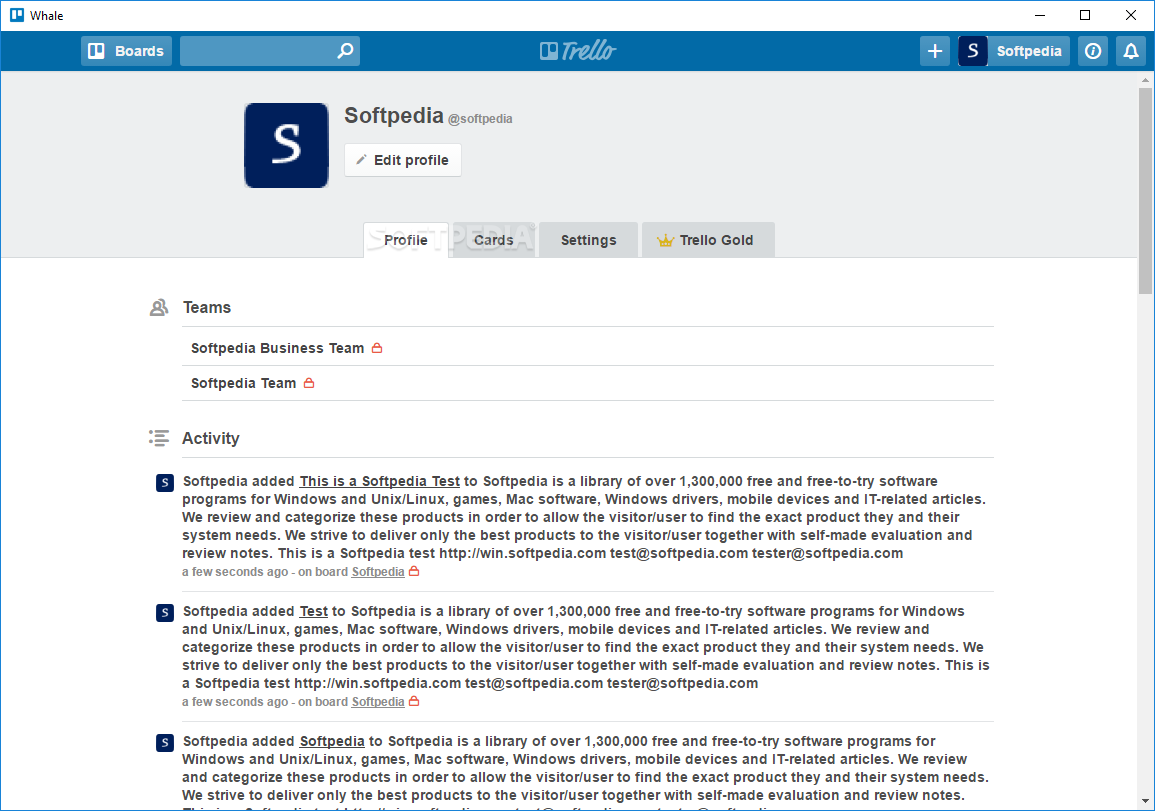The height and width of the screenshot is (811, 1155).
Task: Open Softpedia board link under second activity
Action: [x=378, y=702]
